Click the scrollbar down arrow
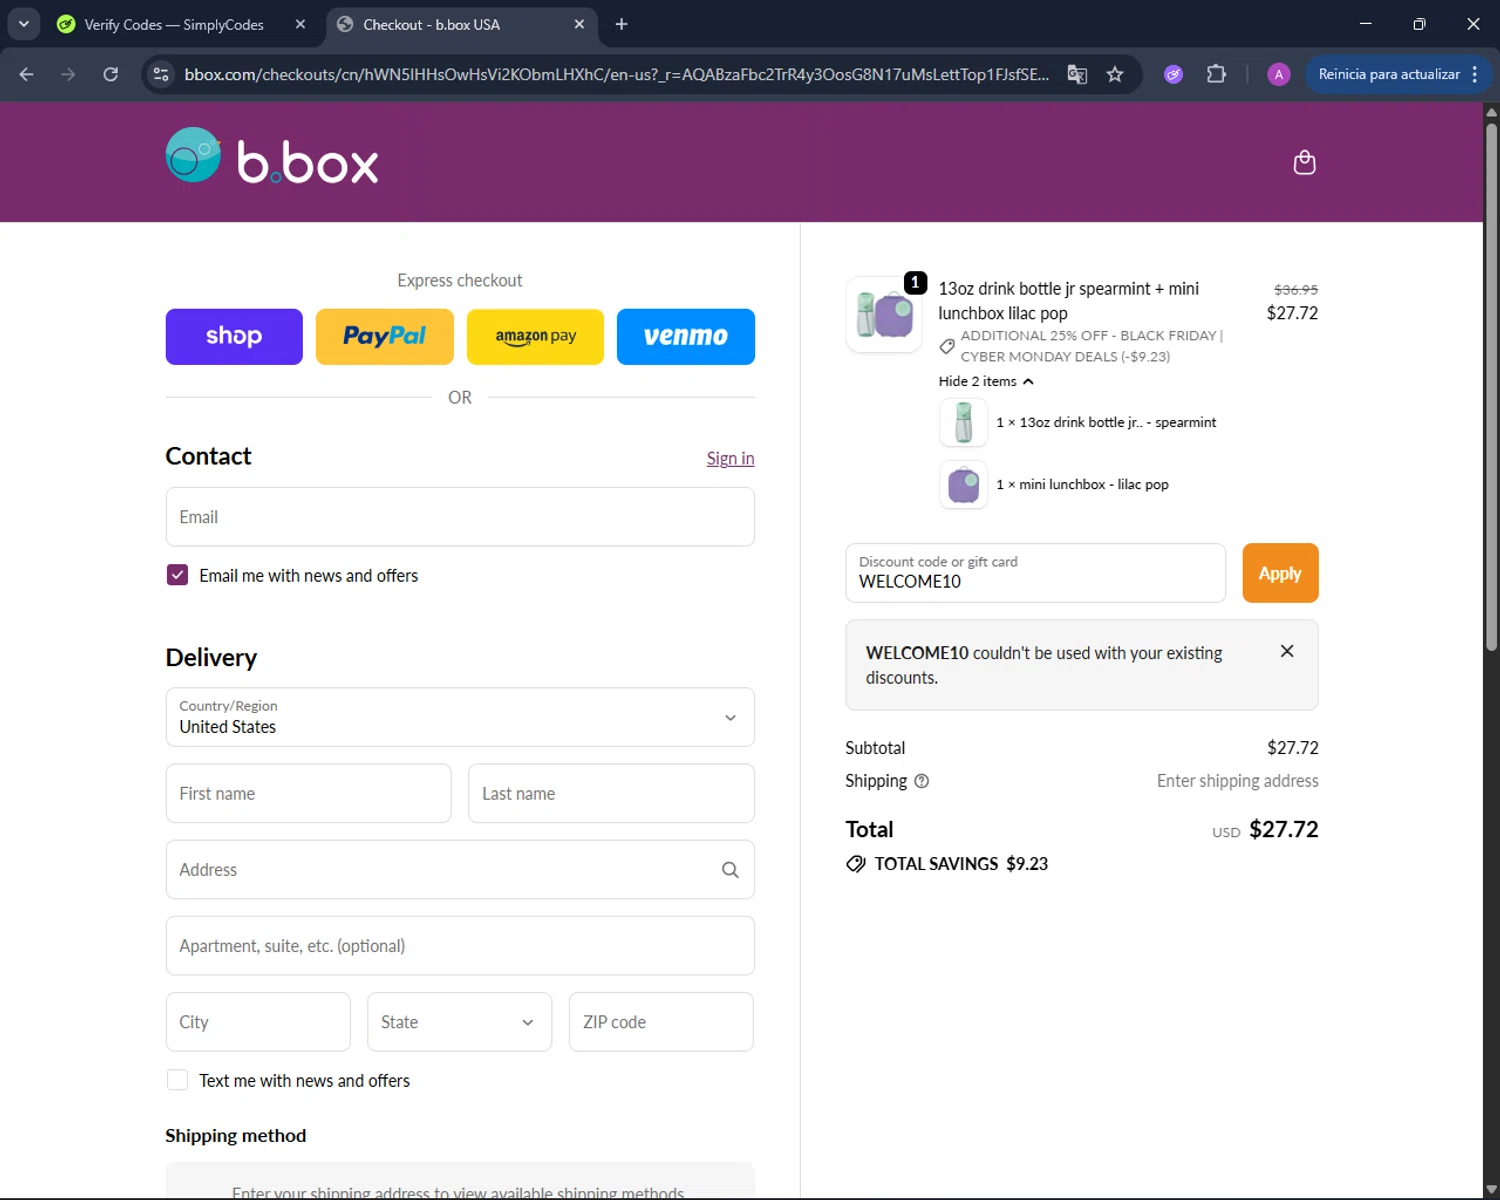Viewport: 1500px width, 1200px height. tap(1491, 1190)
